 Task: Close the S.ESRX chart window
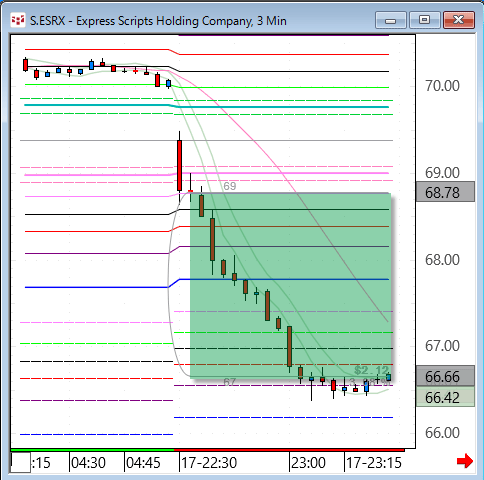[459, 20]
